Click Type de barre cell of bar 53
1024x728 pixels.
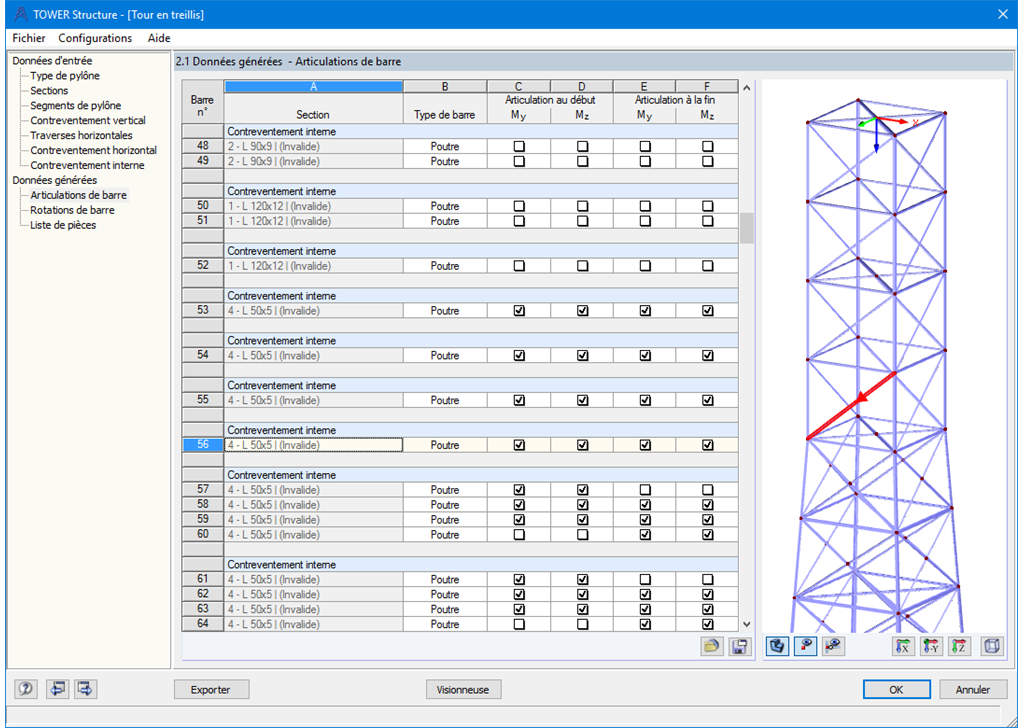[445, 311]
